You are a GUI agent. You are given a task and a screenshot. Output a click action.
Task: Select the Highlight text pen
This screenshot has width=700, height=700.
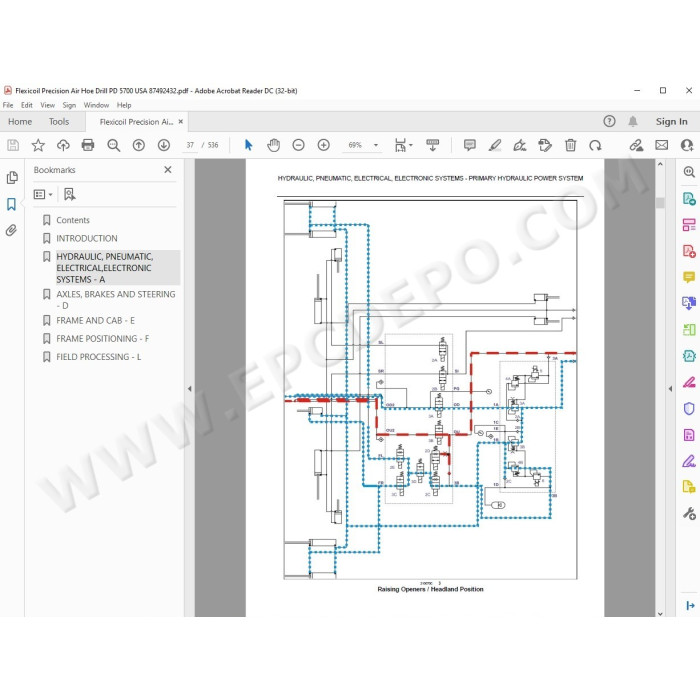[495, 145]
